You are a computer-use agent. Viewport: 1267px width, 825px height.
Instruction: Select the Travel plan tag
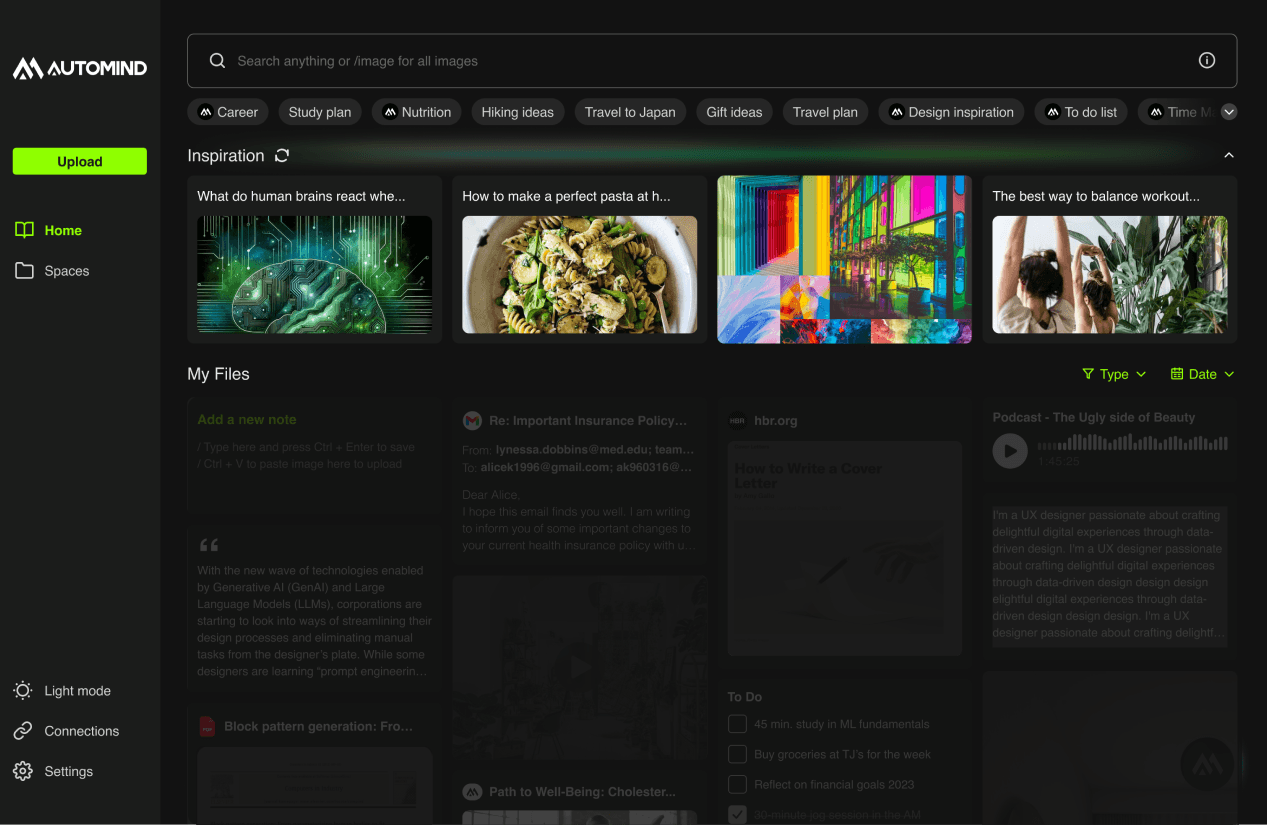point(825,112)
